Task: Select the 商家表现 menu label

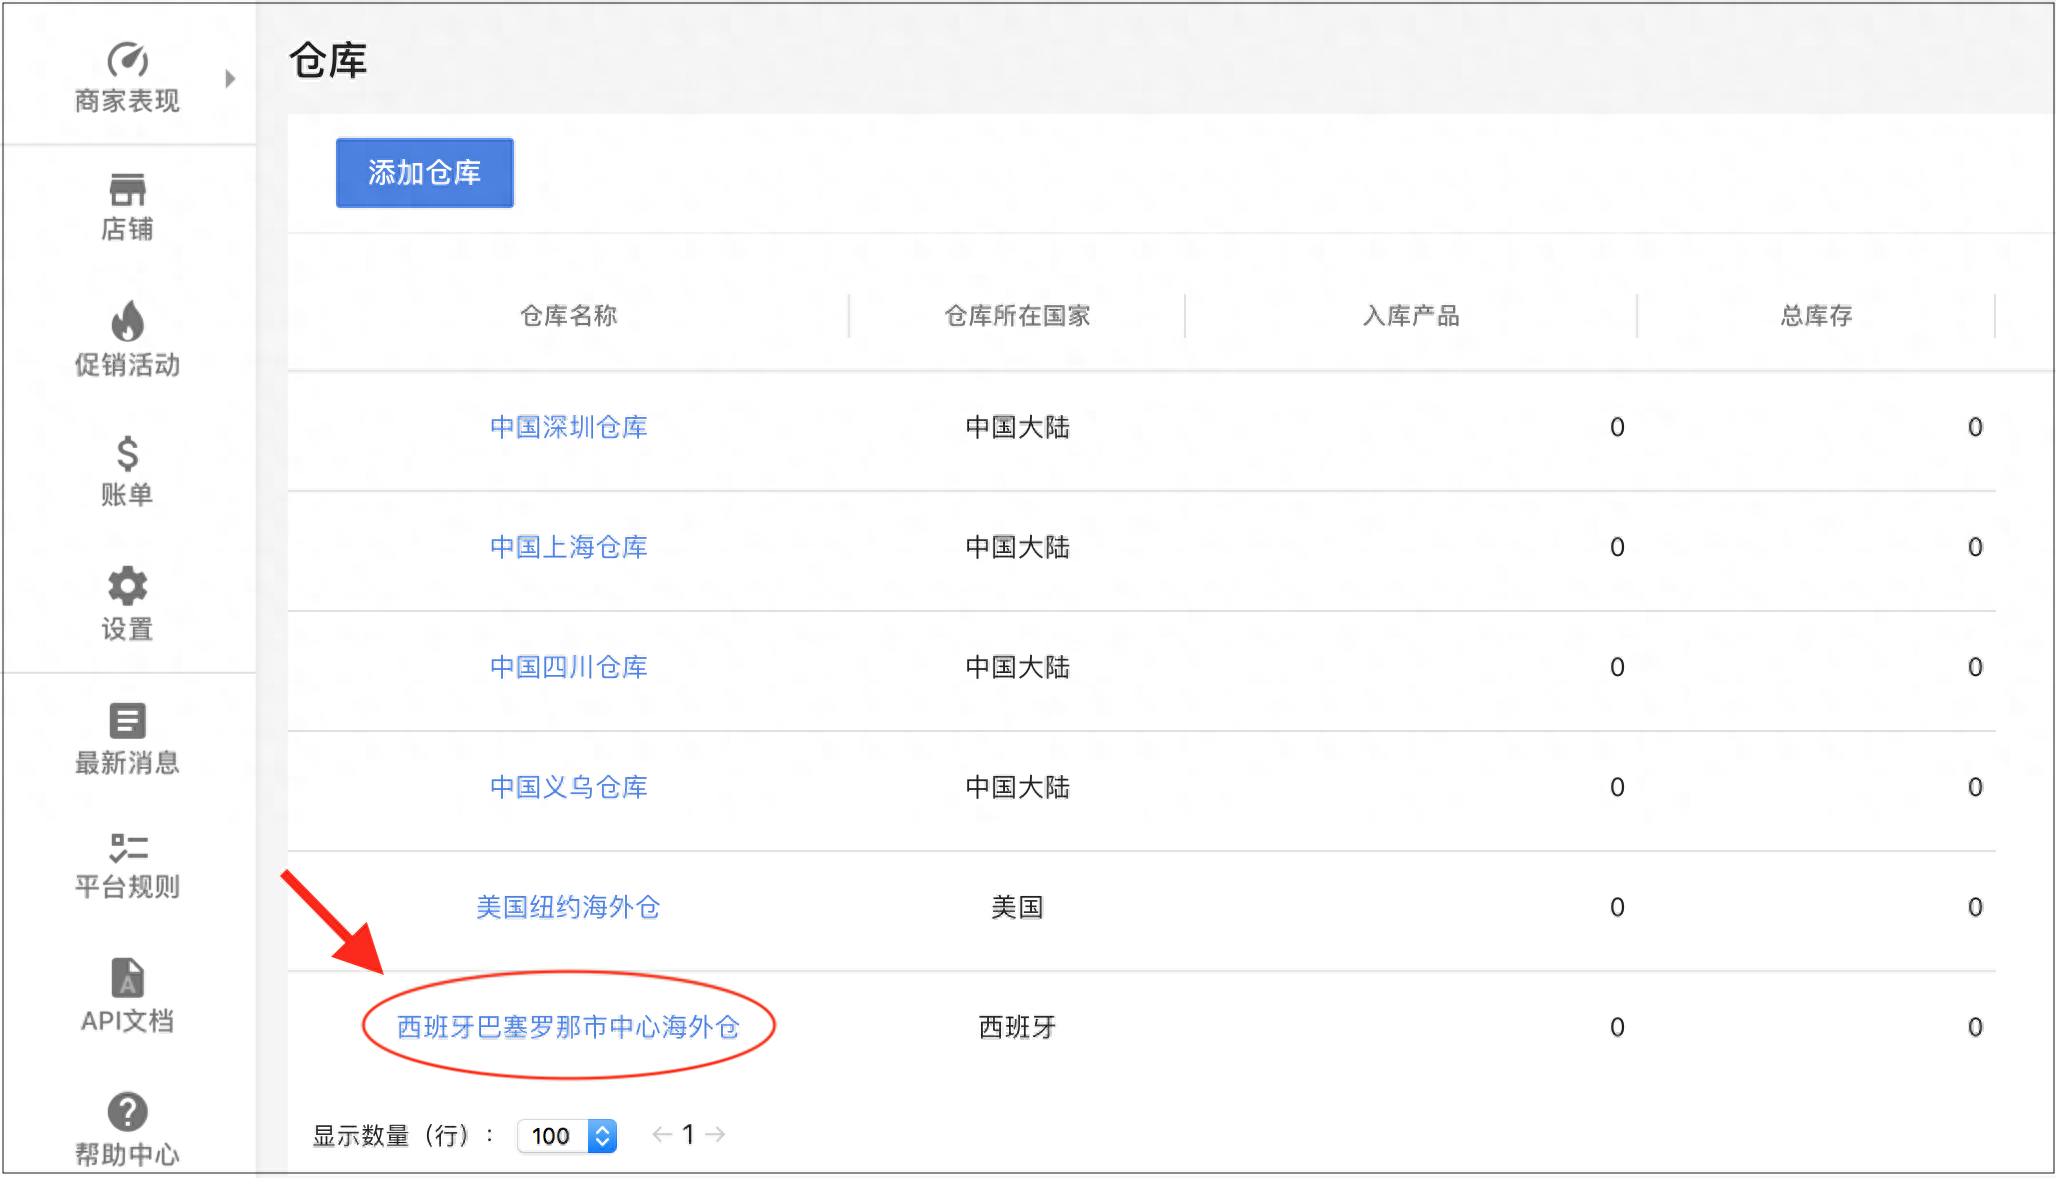Action: [x=127, y=101]
